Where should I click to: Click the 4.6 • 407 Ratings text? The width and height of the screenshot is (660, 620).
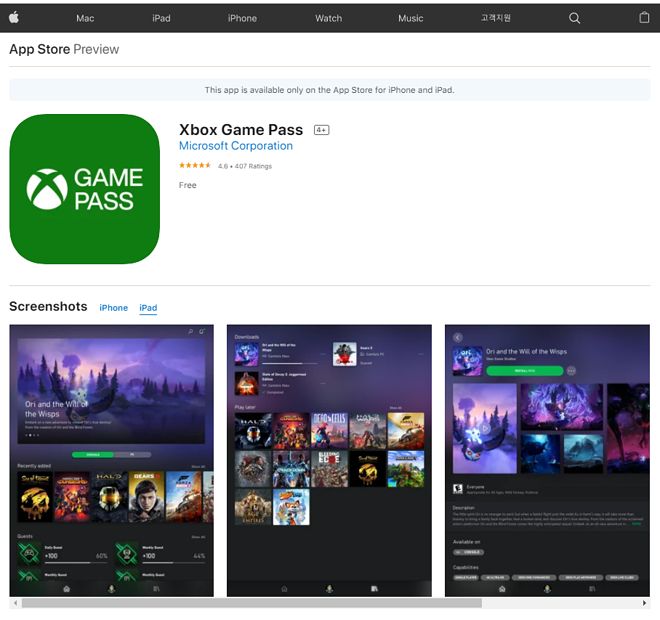245,166
